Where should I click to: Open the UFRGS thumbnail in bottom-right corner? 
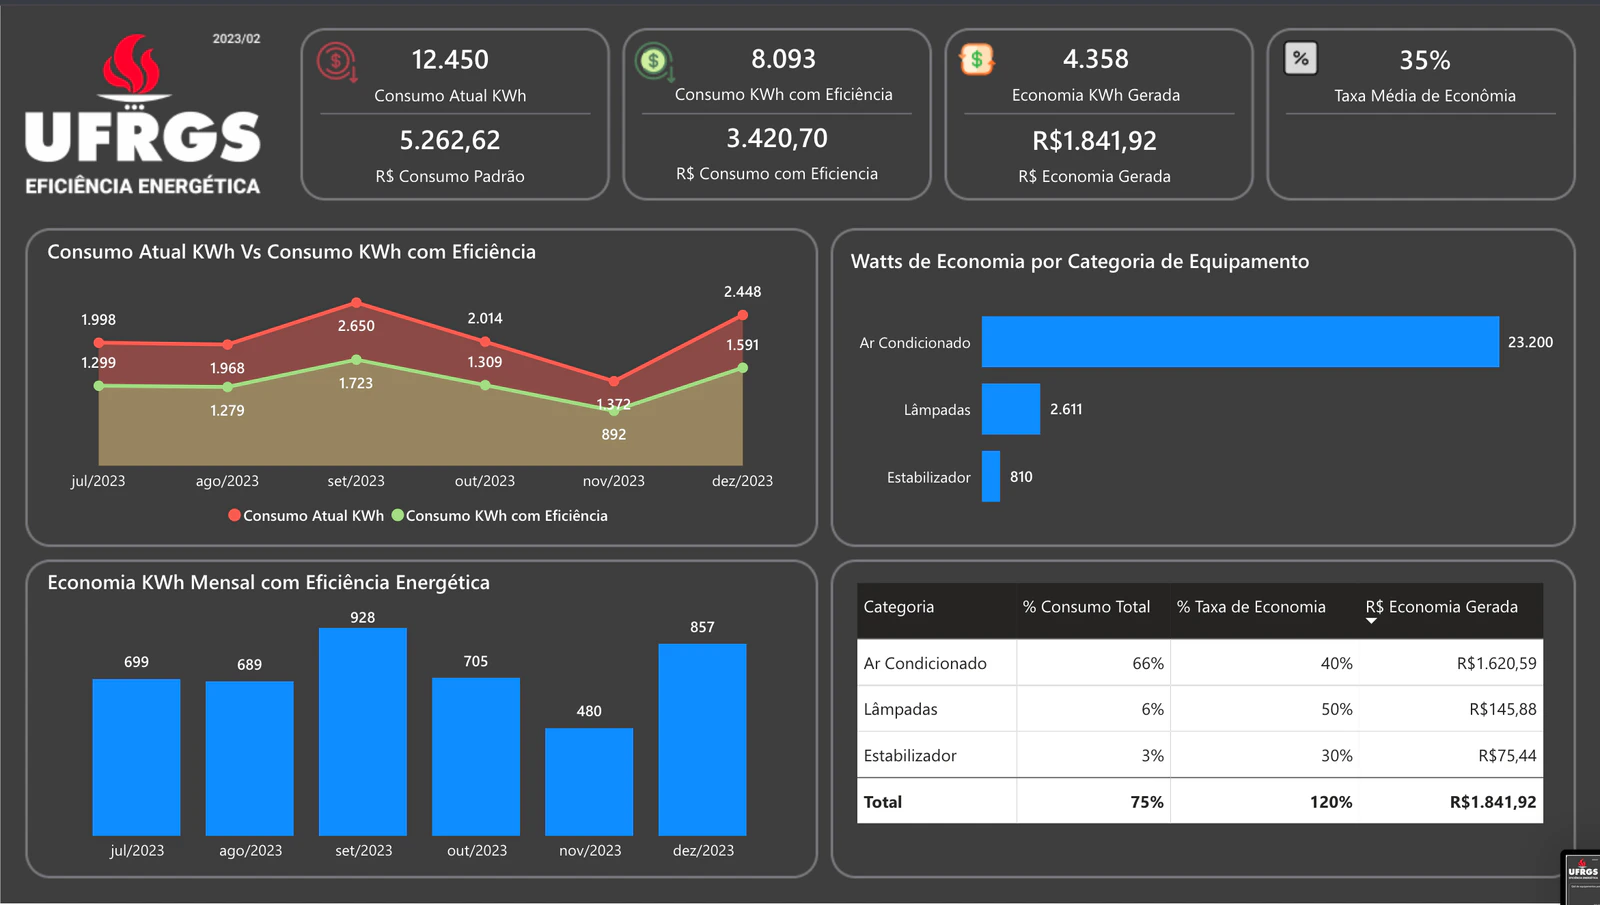(x=1582, y=877)
